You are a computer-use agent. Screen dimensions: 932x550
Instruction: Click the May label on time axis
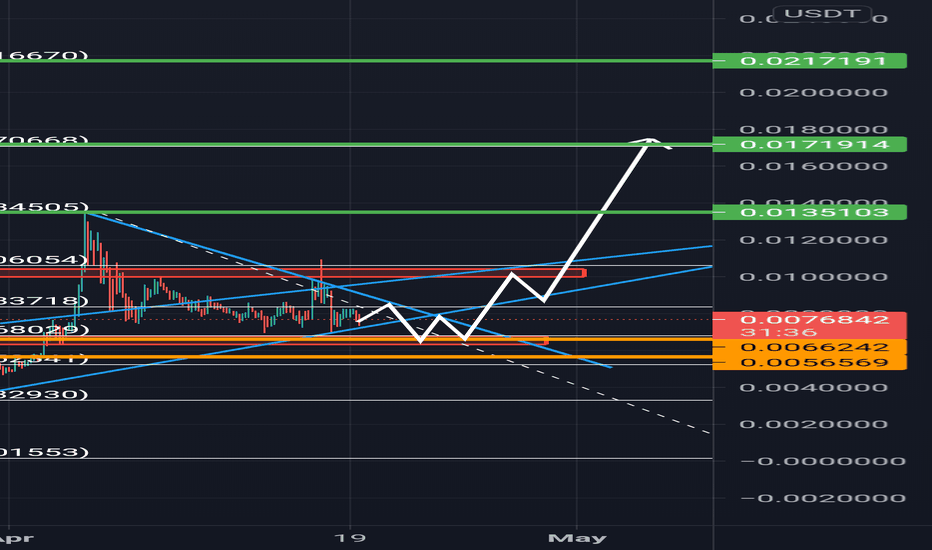(577, 539)
